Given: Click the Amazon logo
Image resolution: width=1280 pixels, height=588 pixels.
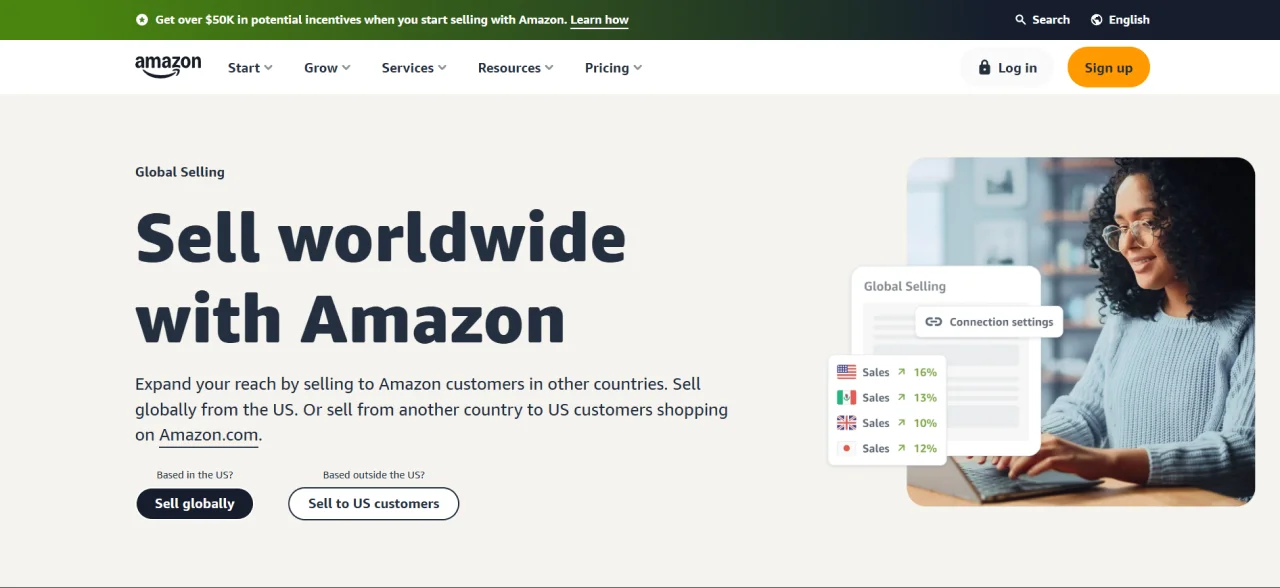Looking at the screenshot, I should [x=168, y=67].
